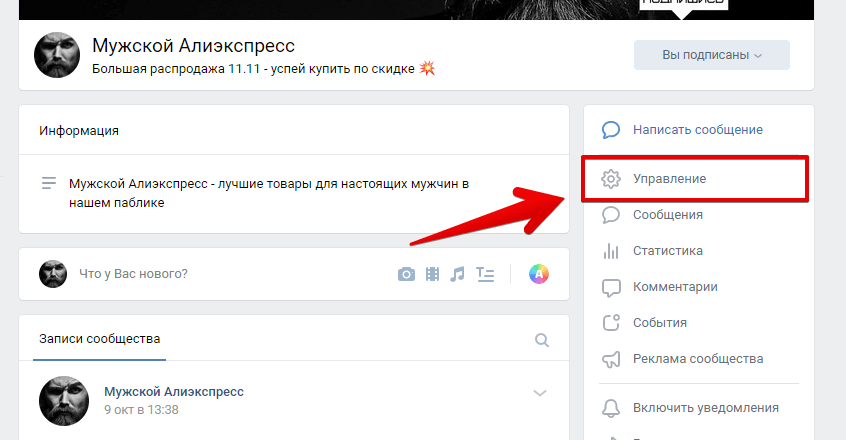
Task: Open the Статистика bar chart icon
Action: 611,251
